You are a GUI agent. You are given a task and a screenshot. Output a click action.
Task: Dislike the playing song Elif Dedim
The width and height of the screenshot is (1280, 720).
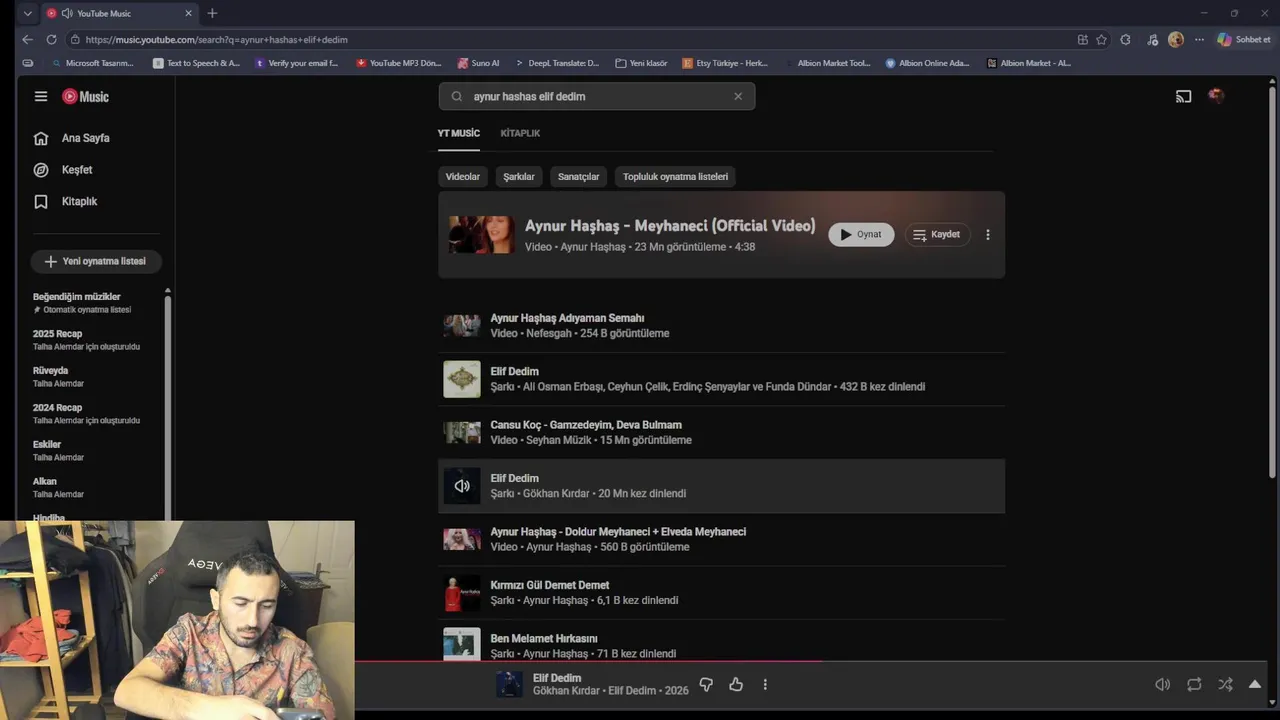(x=706, y=685)
